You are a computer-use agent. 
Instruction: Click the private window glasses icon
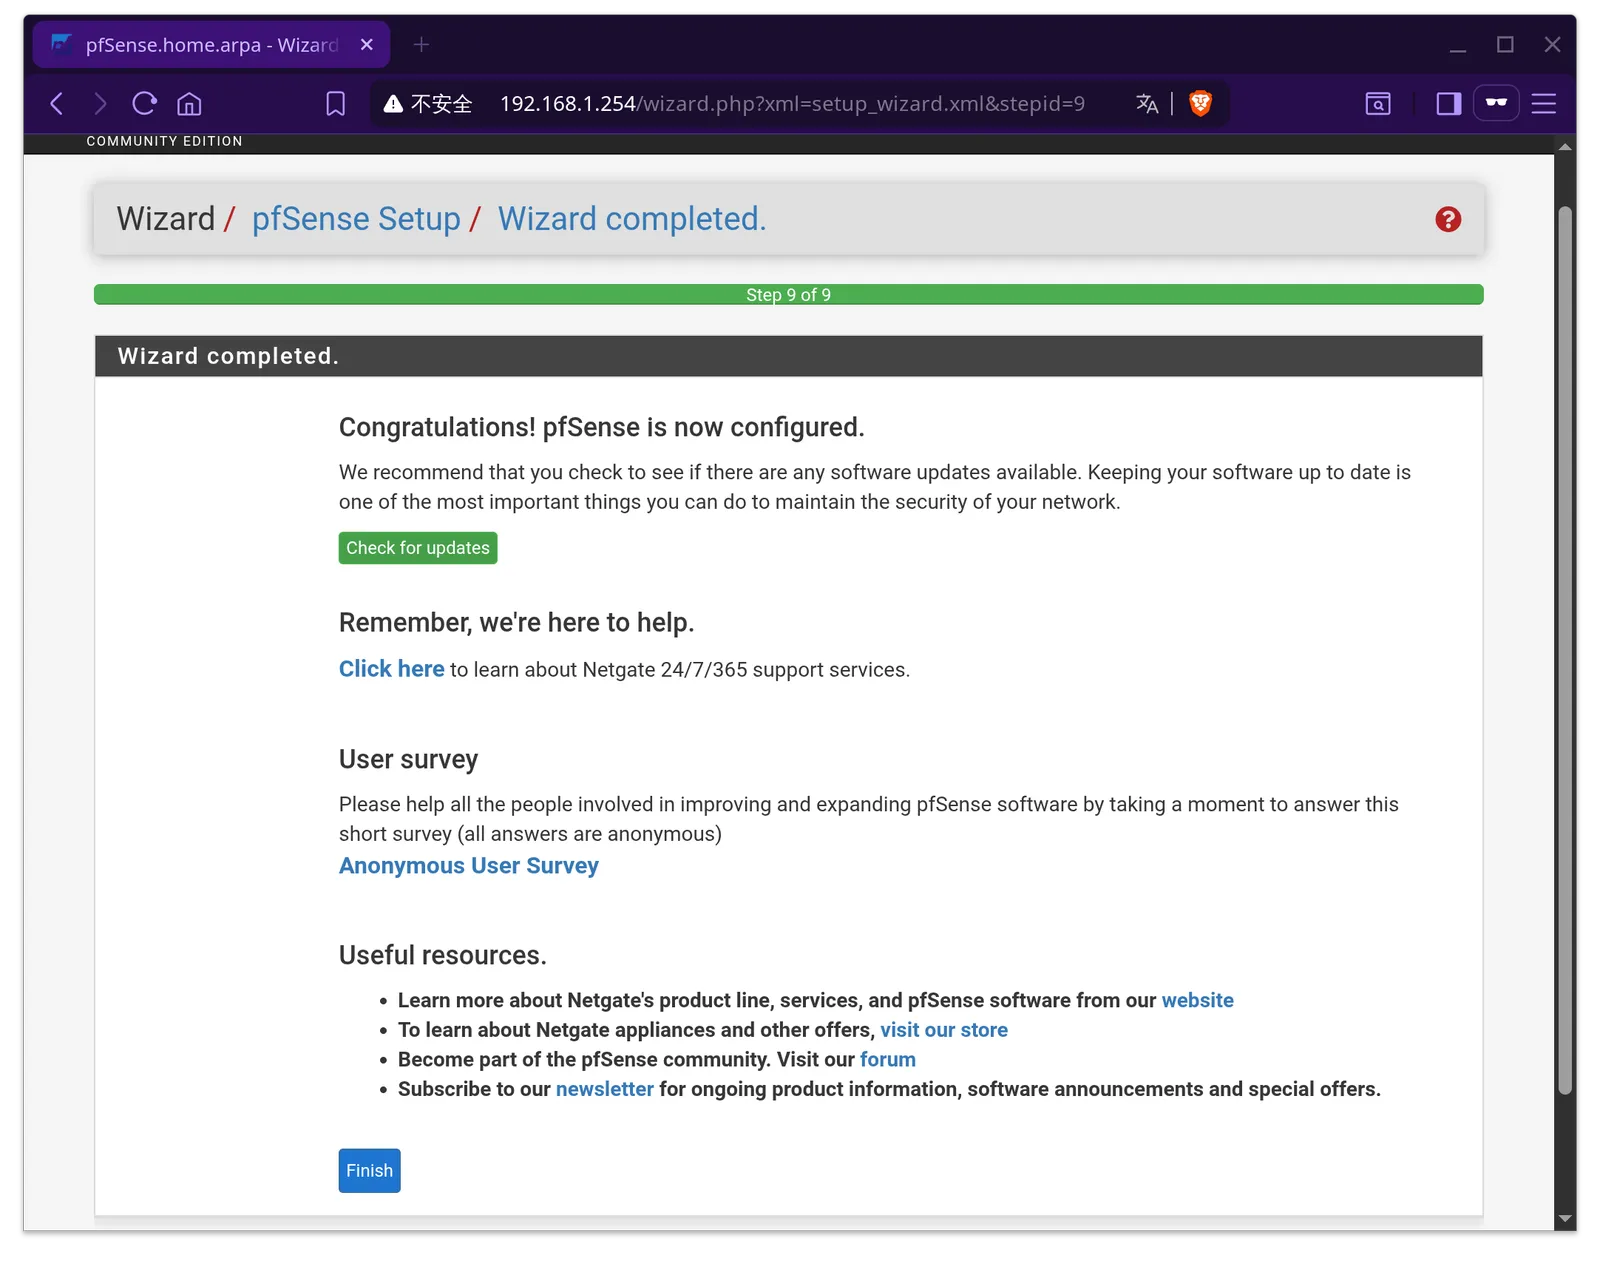1496,102
